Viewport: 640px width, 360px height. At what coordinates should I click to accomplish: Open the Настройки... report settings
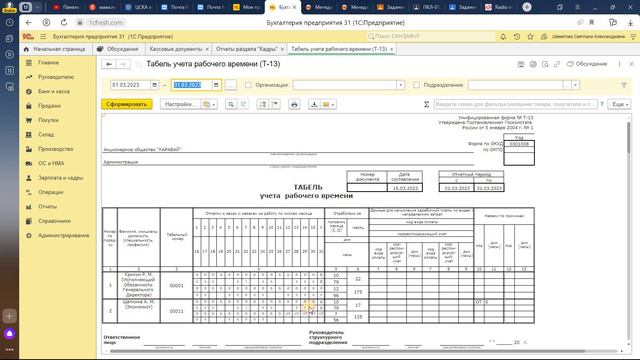click(x=179, y=104)
